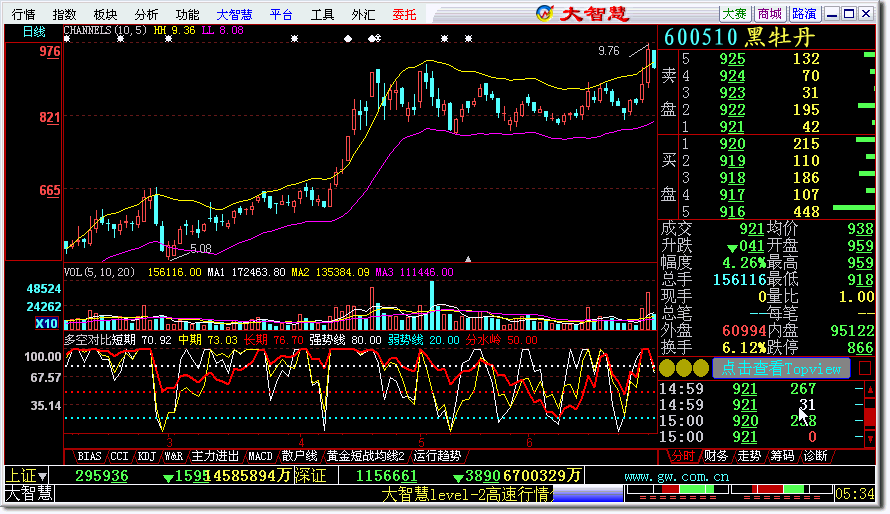
Task: Click the left market breadth bar in status bar
Action: point(677,490)
